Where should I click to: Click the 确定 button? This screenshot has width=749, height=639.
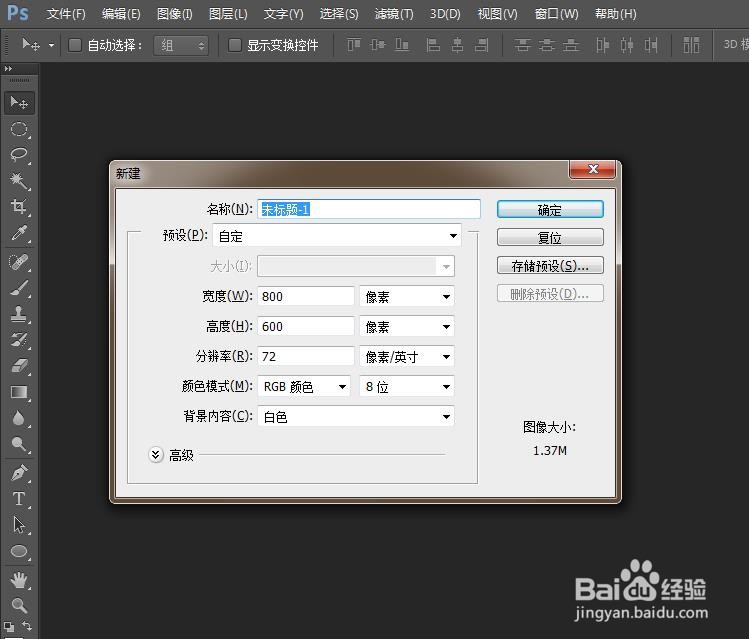pos(550,210)
